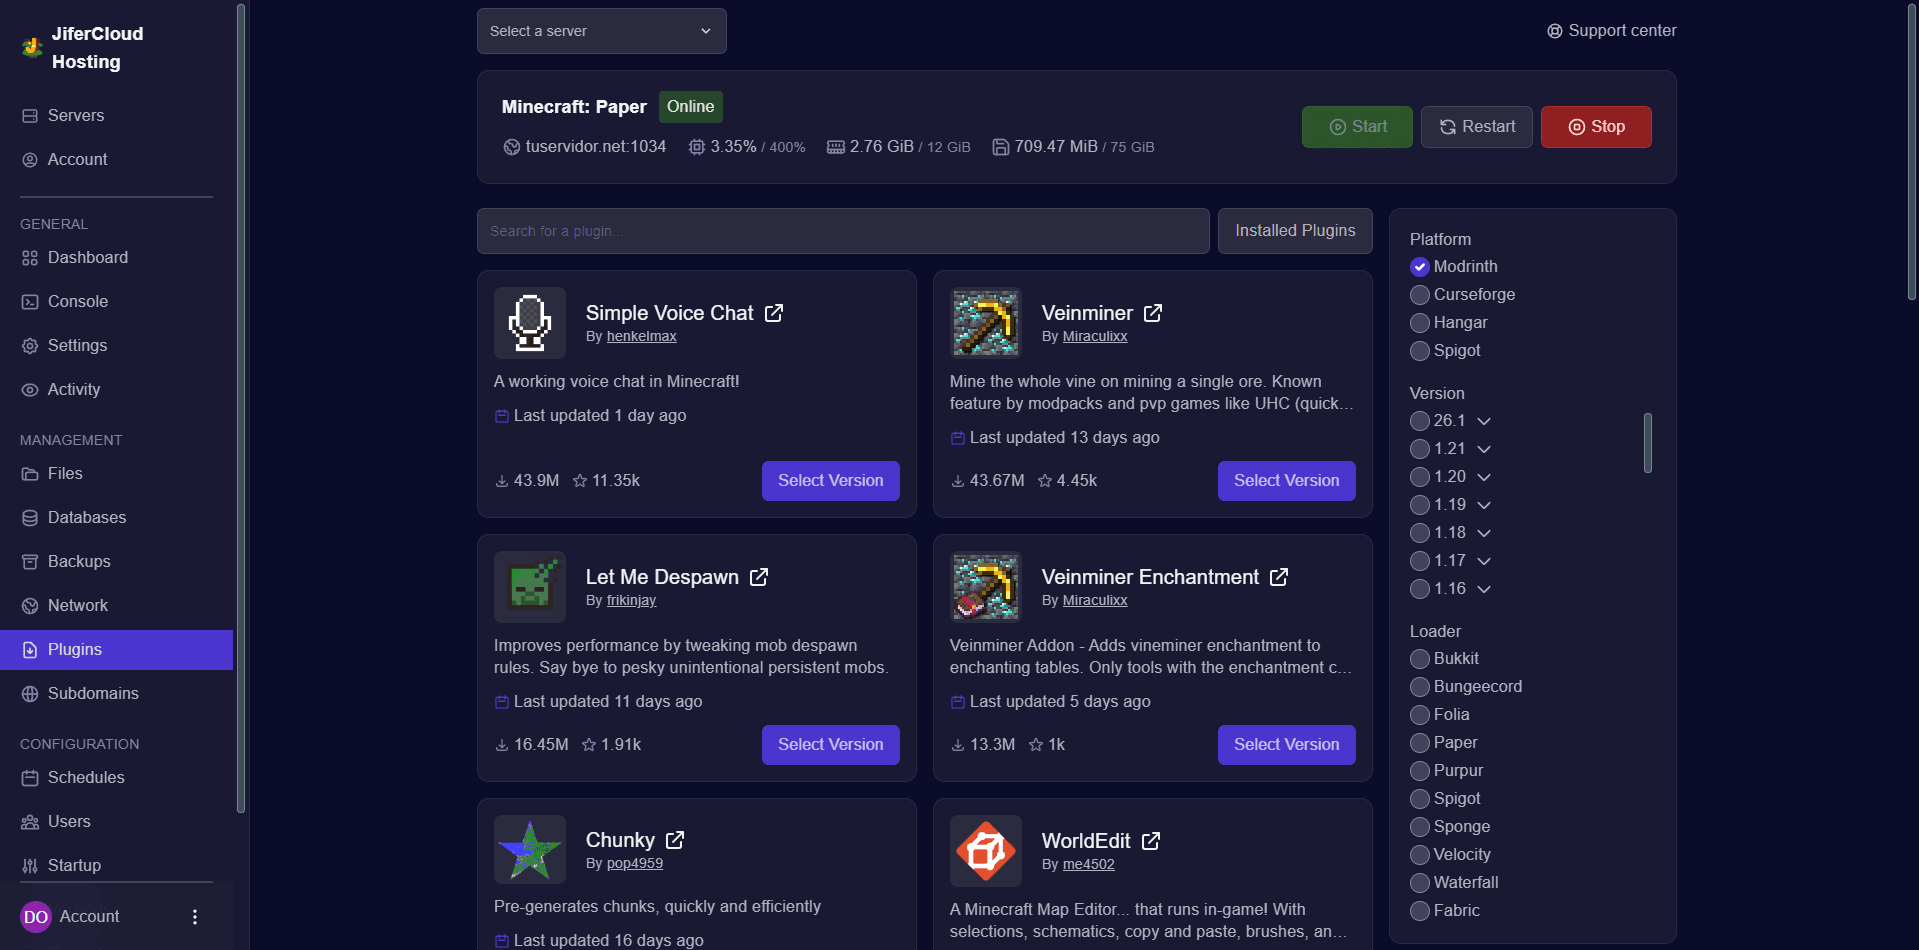Stop the Minecraft server
The height and width of the screenshot is (950, 1919).
(1596, 127)
